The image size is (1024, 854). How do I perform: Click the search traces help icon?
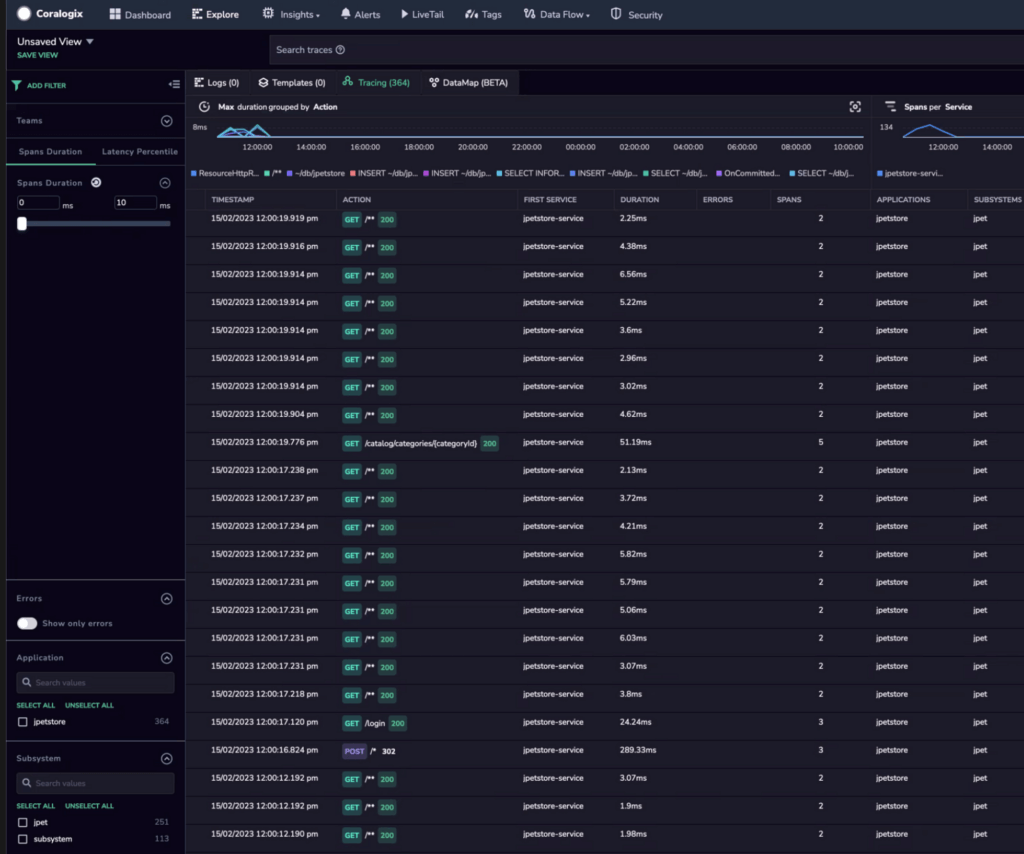(x=340, y=50)
